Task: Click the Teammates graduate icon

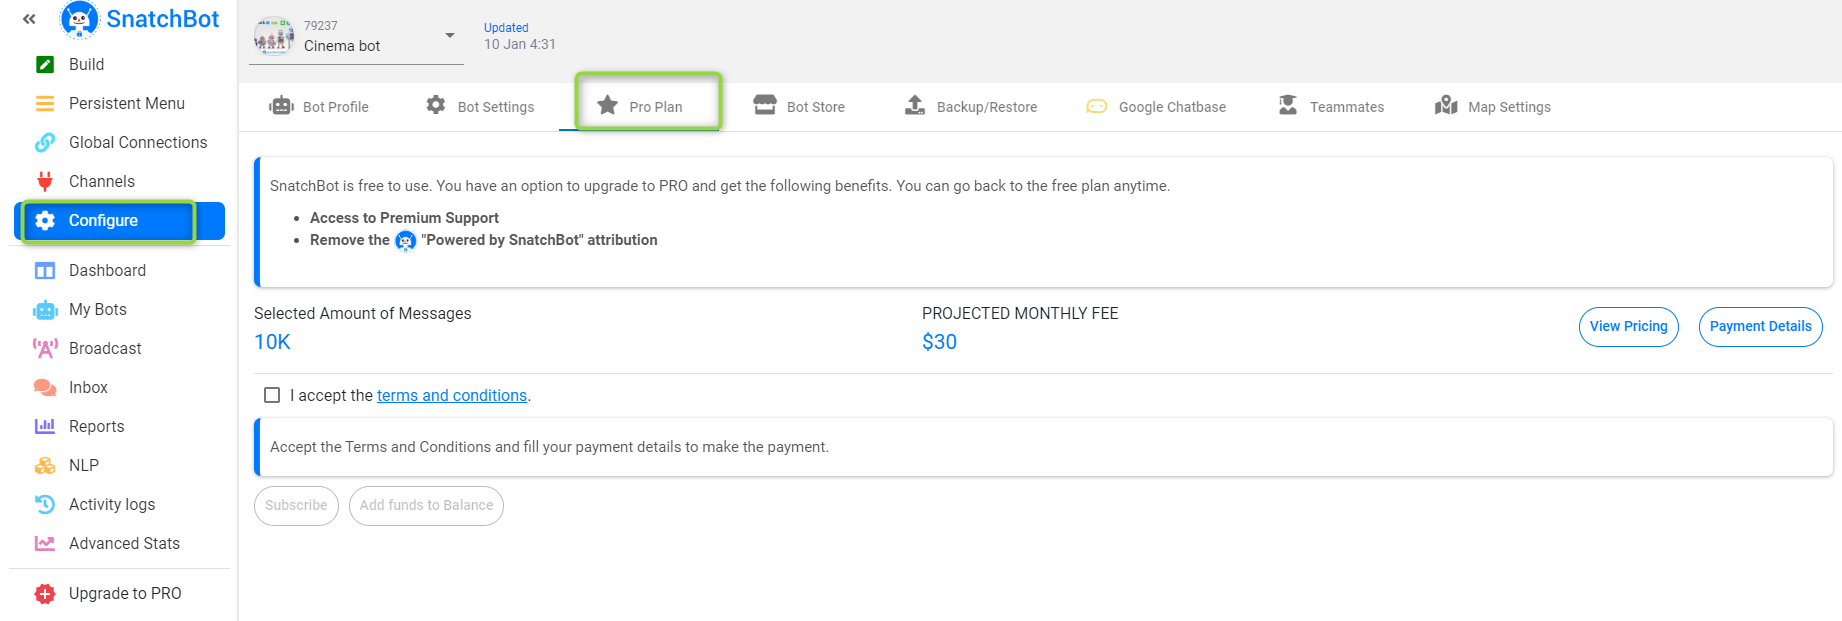Action: 1288,105
